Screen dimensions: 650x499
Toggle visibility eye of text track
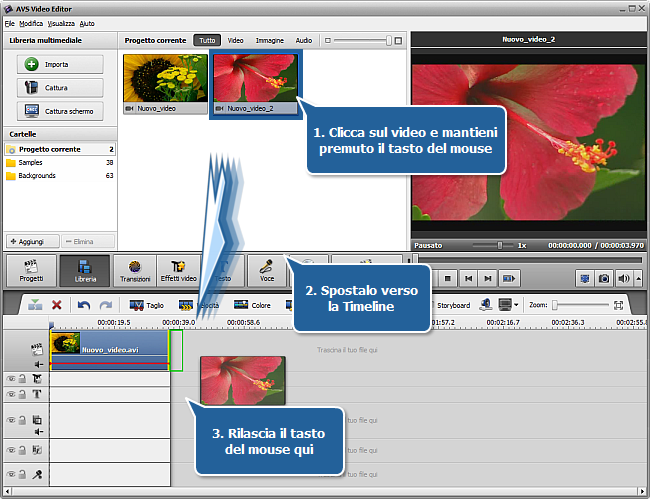pyautogui.click(x=10, y=394)
